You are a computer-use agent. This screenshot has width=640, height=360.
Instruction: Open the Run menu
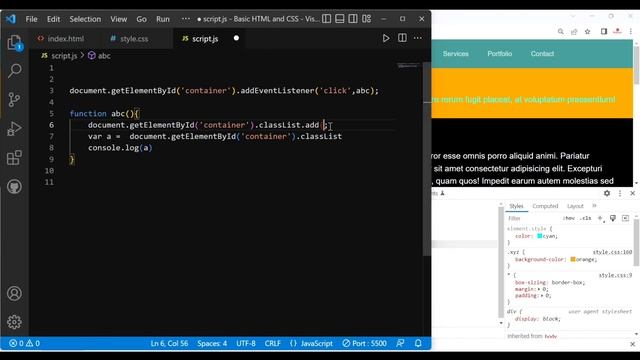(163, 19)
